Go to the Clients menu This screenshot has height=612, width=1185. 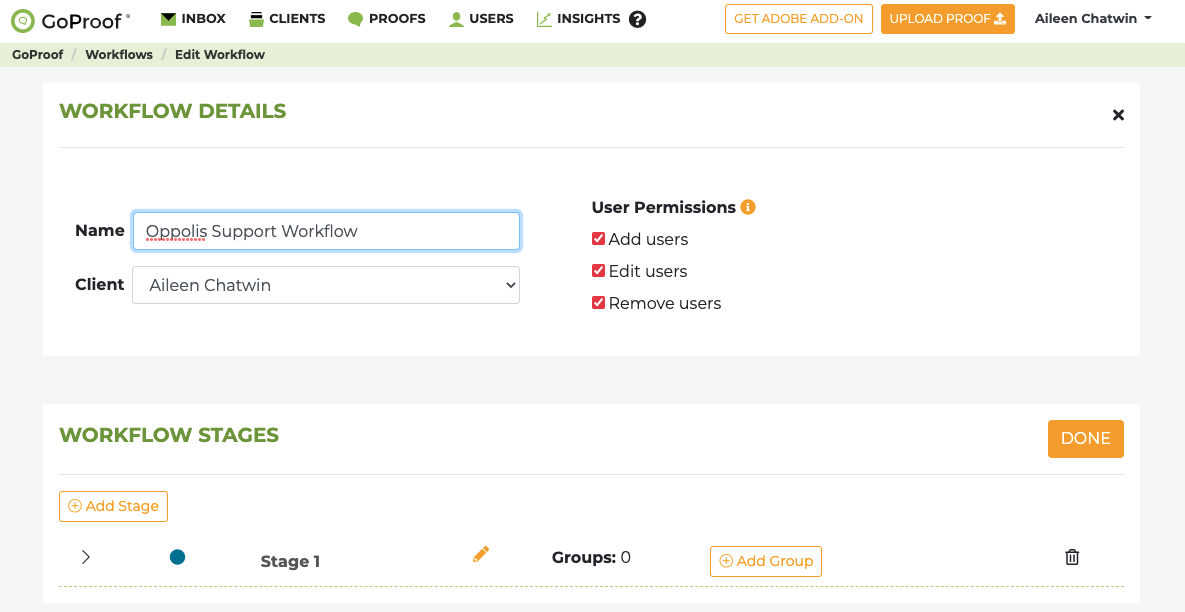point(287,19)
